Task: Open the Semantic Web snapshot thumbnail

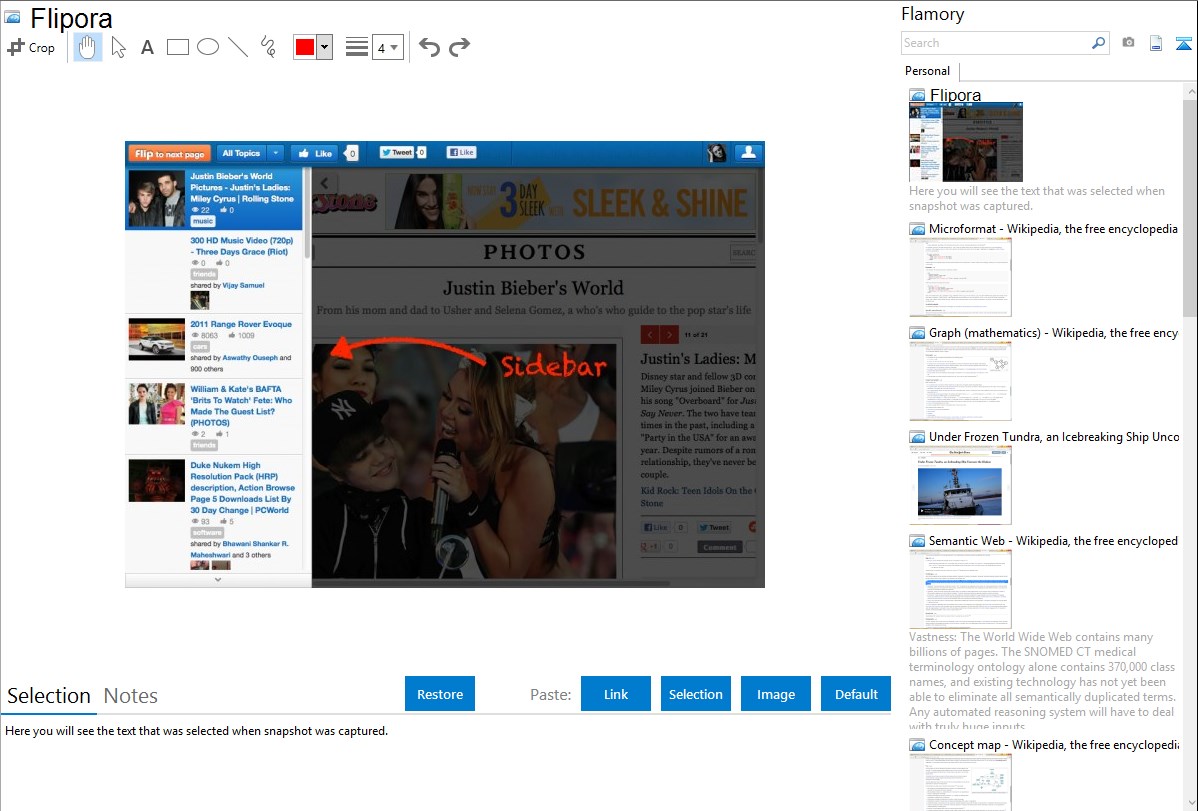Action: pyautogui.click(x=960, y=589)
